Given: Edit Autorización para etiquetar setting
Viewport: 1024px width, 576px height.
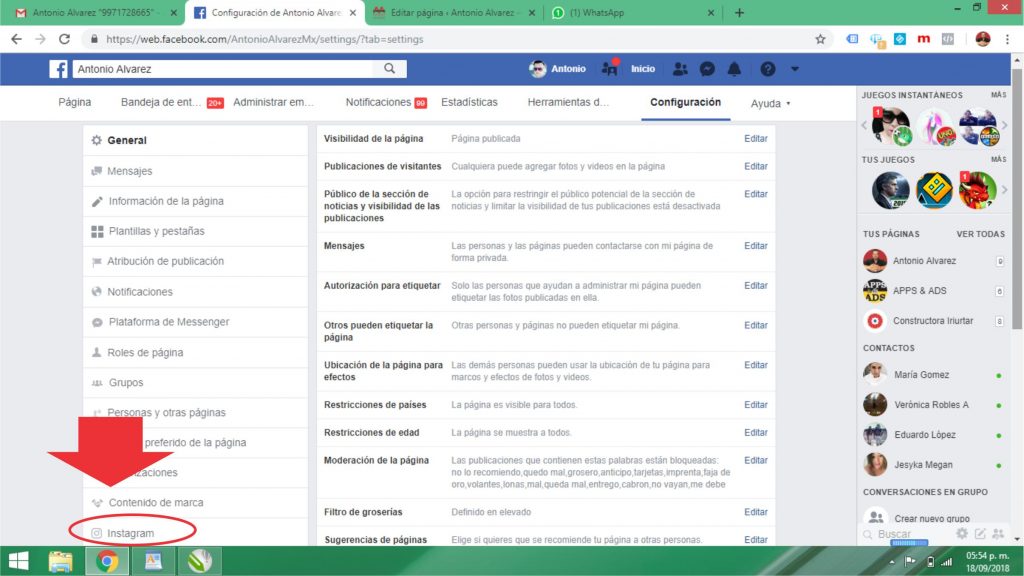Looking at the screenshot, I should 756,285.
